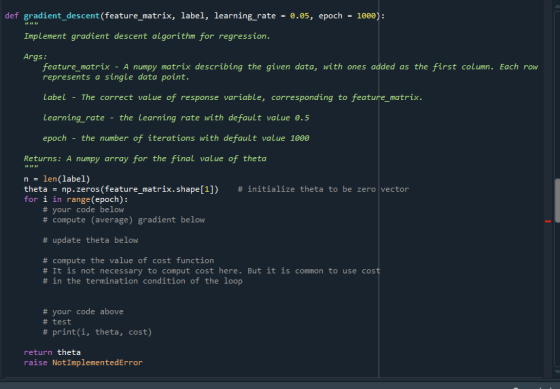Click the default value '0.05' in the signature
The width and height of the screenshot is (560, 389).
pos(299,16)
